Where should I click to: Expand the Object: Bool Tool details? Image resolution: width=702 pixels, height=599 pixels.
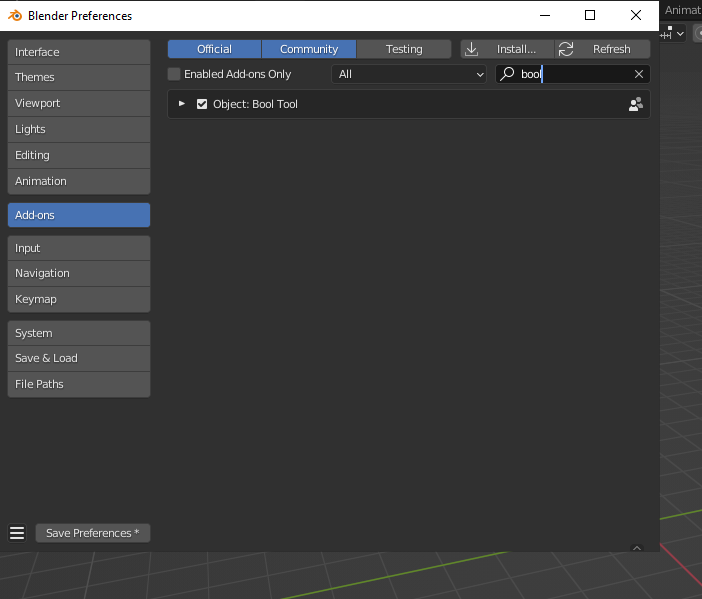pyautogui.click(x=182, y=104)
